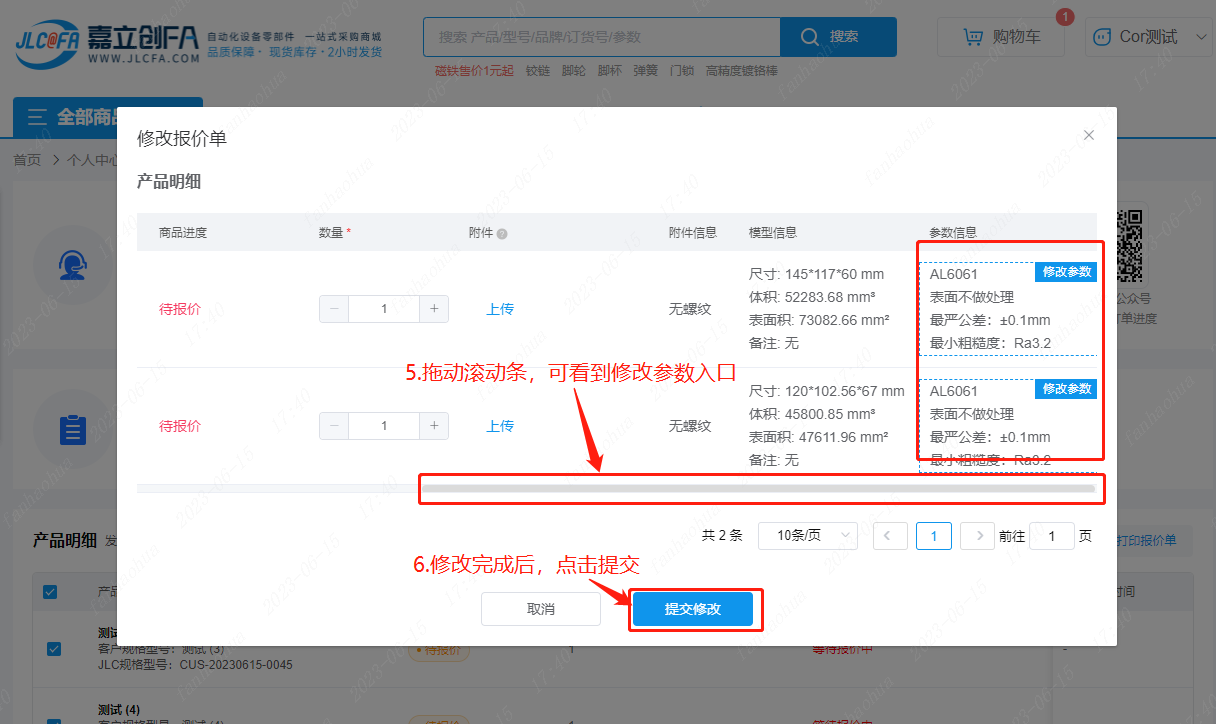Click the minus stepper in second row
The width and height of the screenshot is (1216, 724).
click(334, 426)
